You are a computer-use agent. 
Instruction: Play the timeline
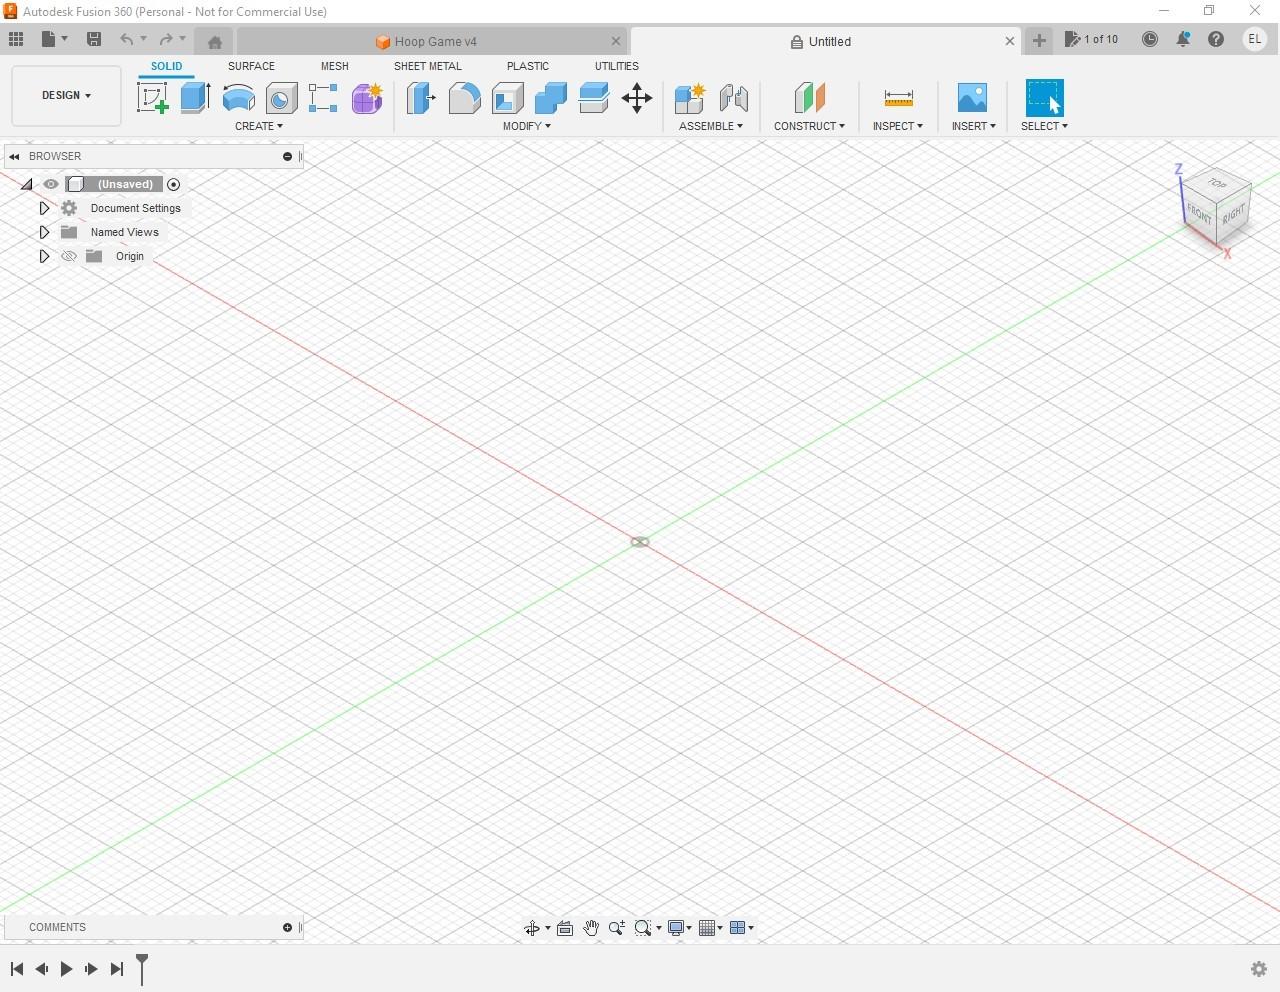pos(66,969)
